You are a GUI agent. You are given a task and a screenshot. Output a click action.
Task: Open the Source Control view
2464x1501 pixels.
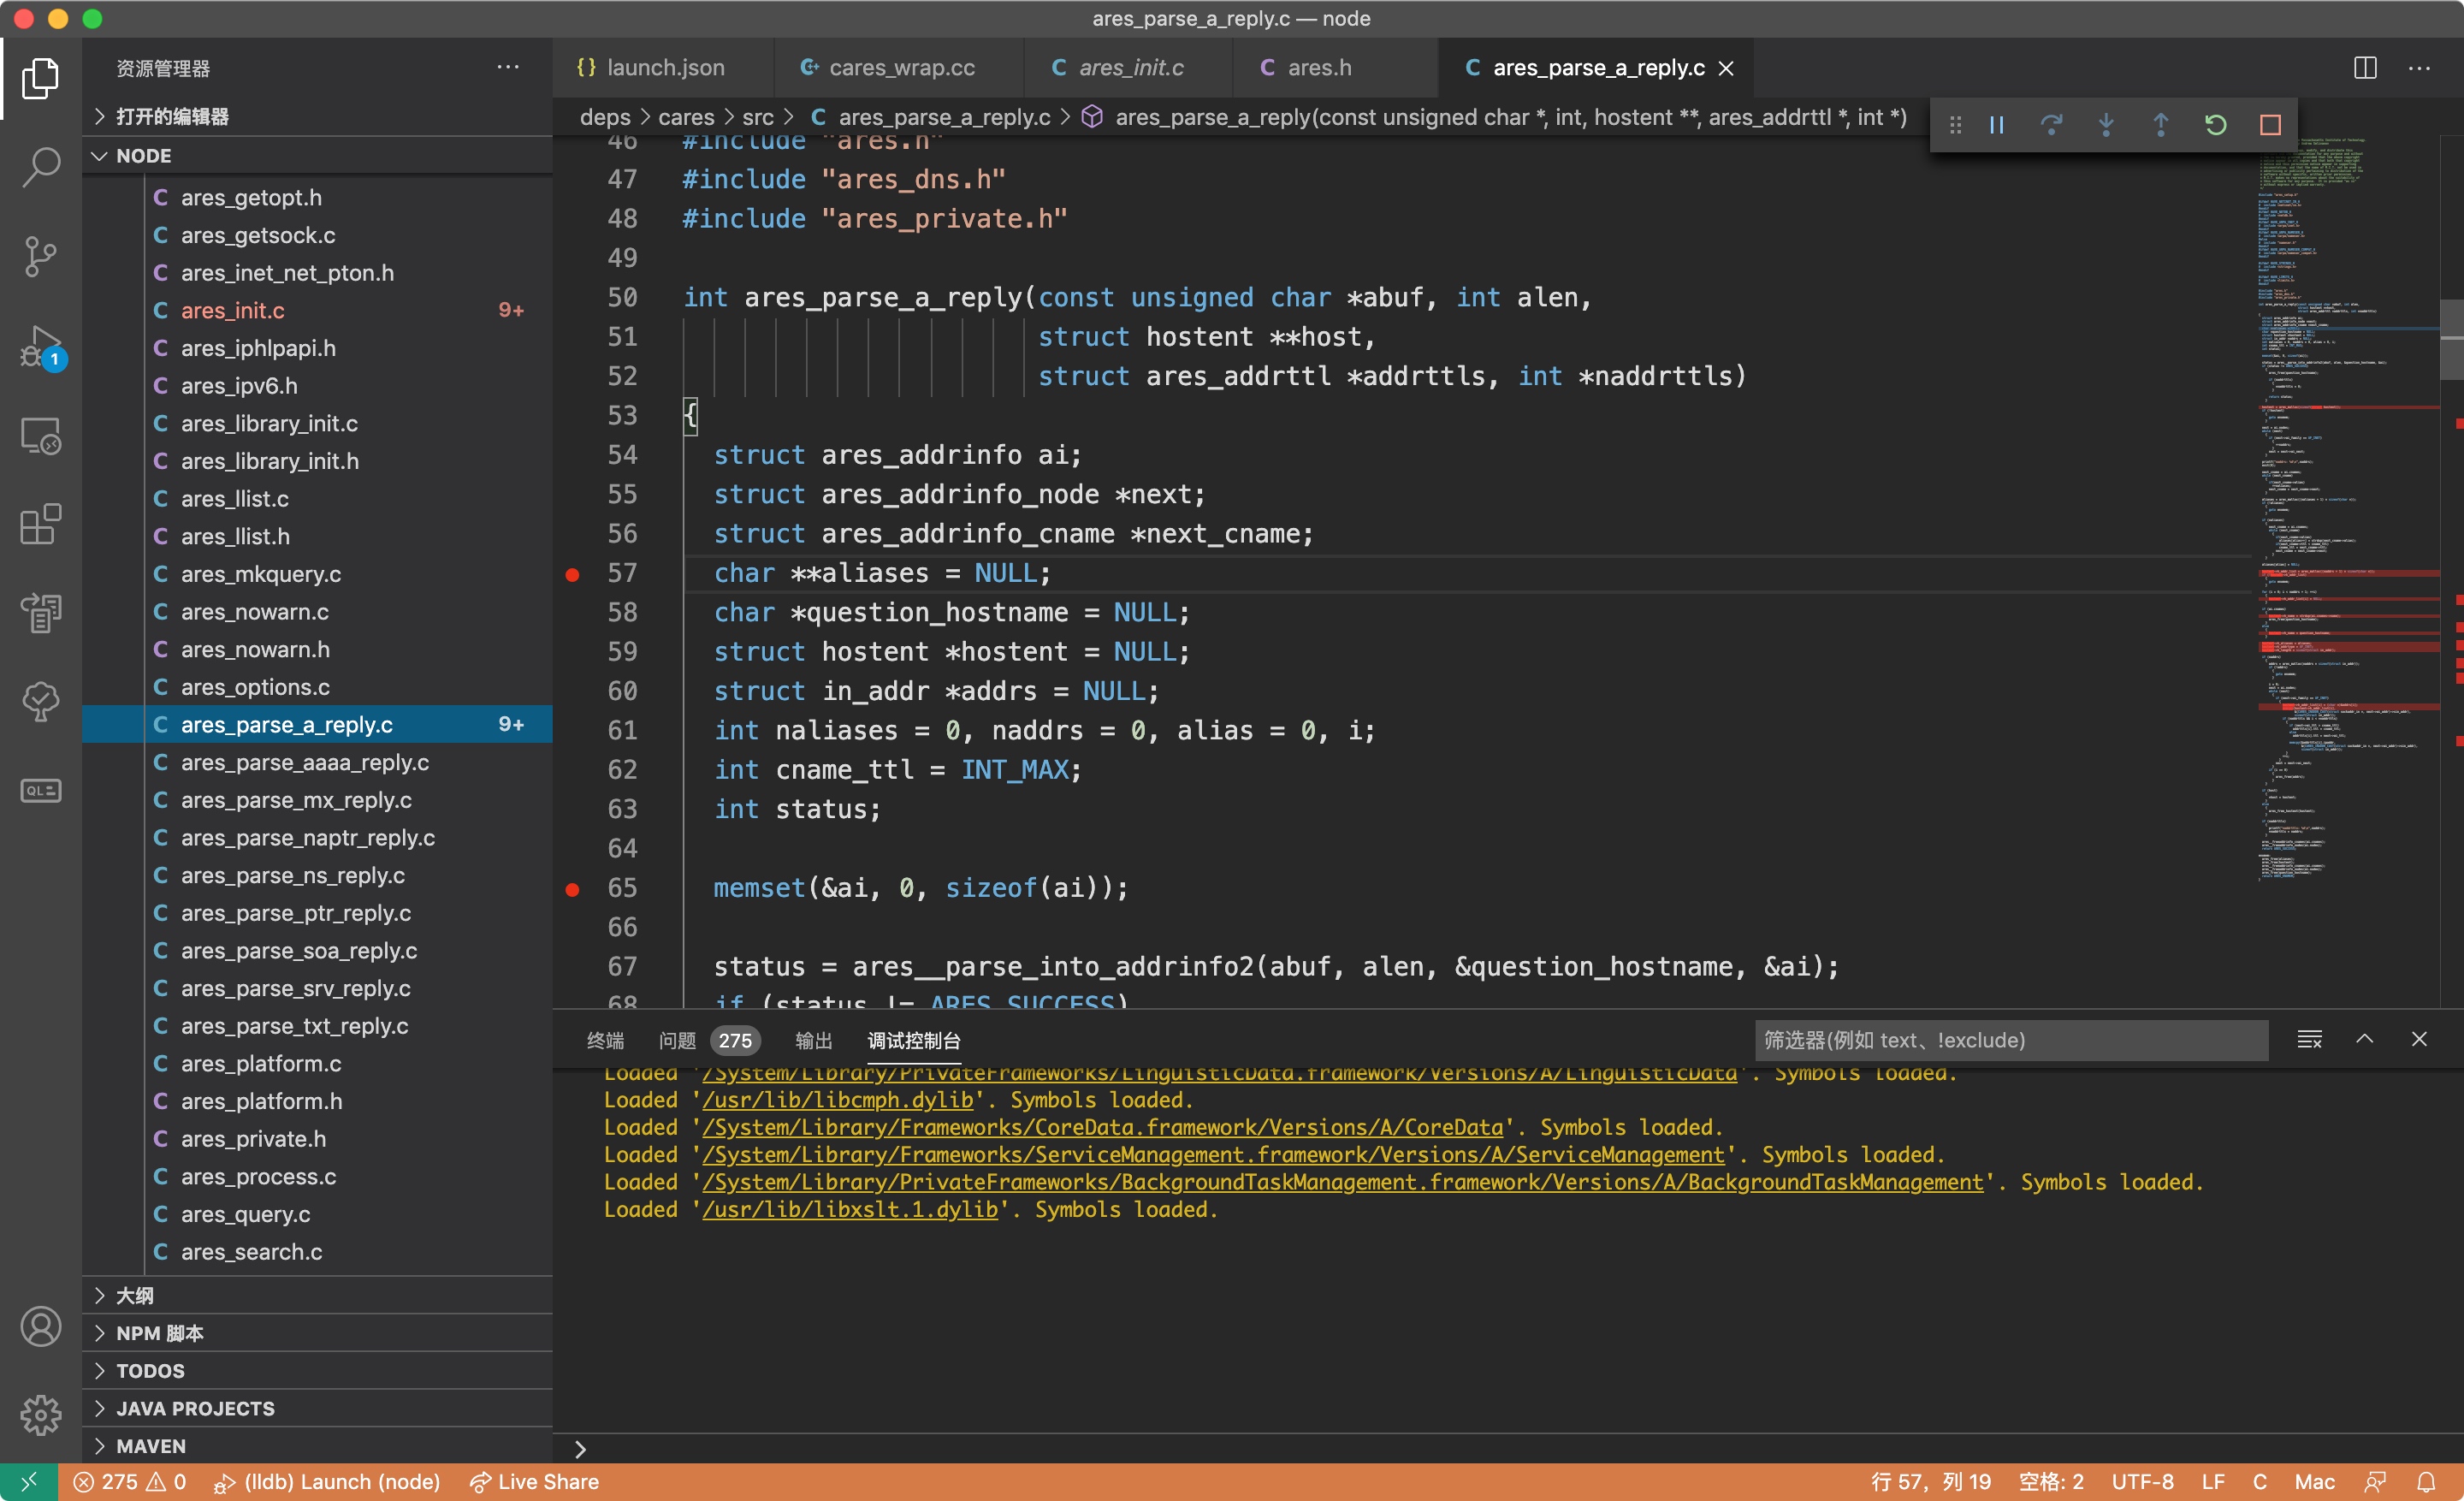40,257
